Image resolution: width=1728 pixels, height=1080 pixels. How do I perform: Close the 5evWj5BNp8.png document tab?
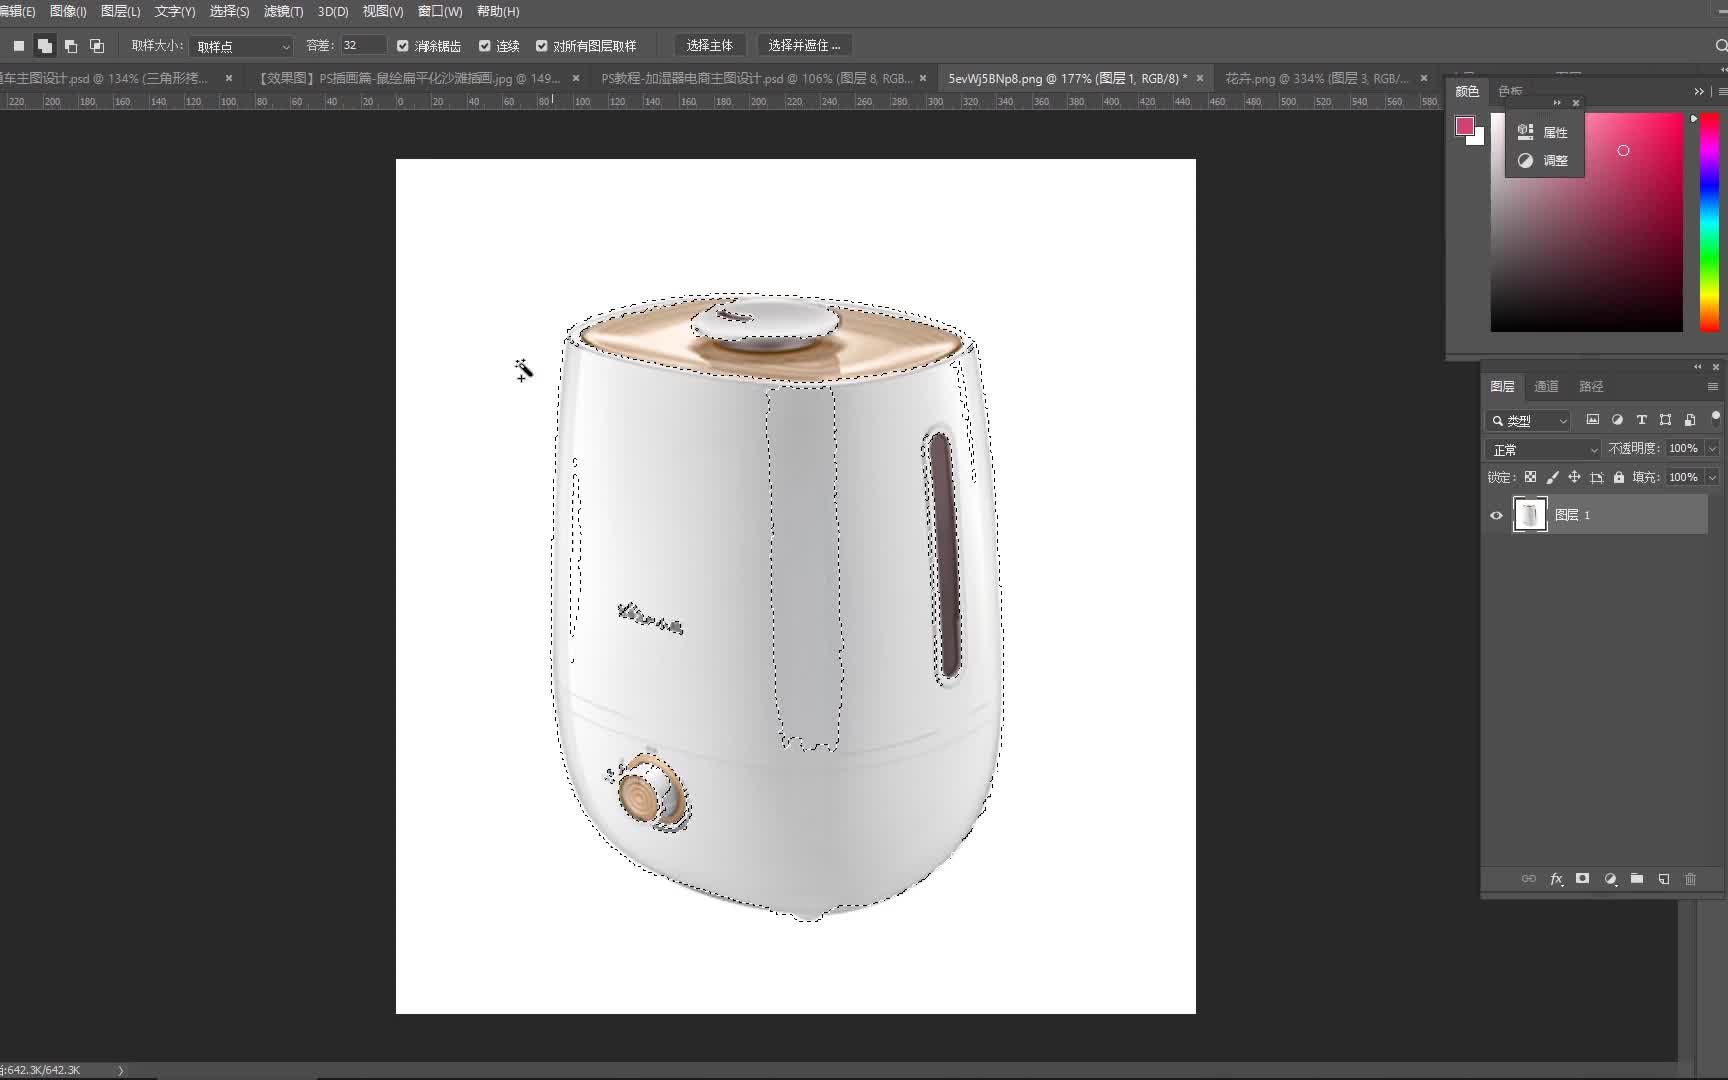pos(1200,78)
